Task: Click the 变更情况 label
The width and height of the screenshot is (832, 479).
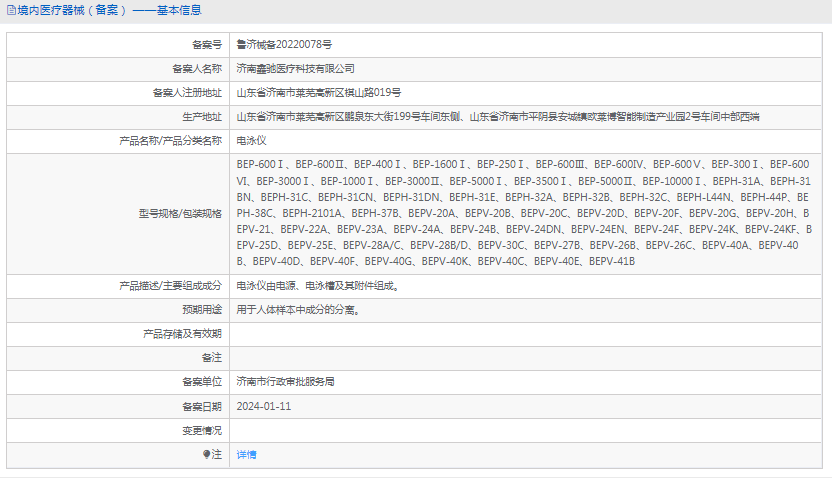Action: (x=202, y=430)
